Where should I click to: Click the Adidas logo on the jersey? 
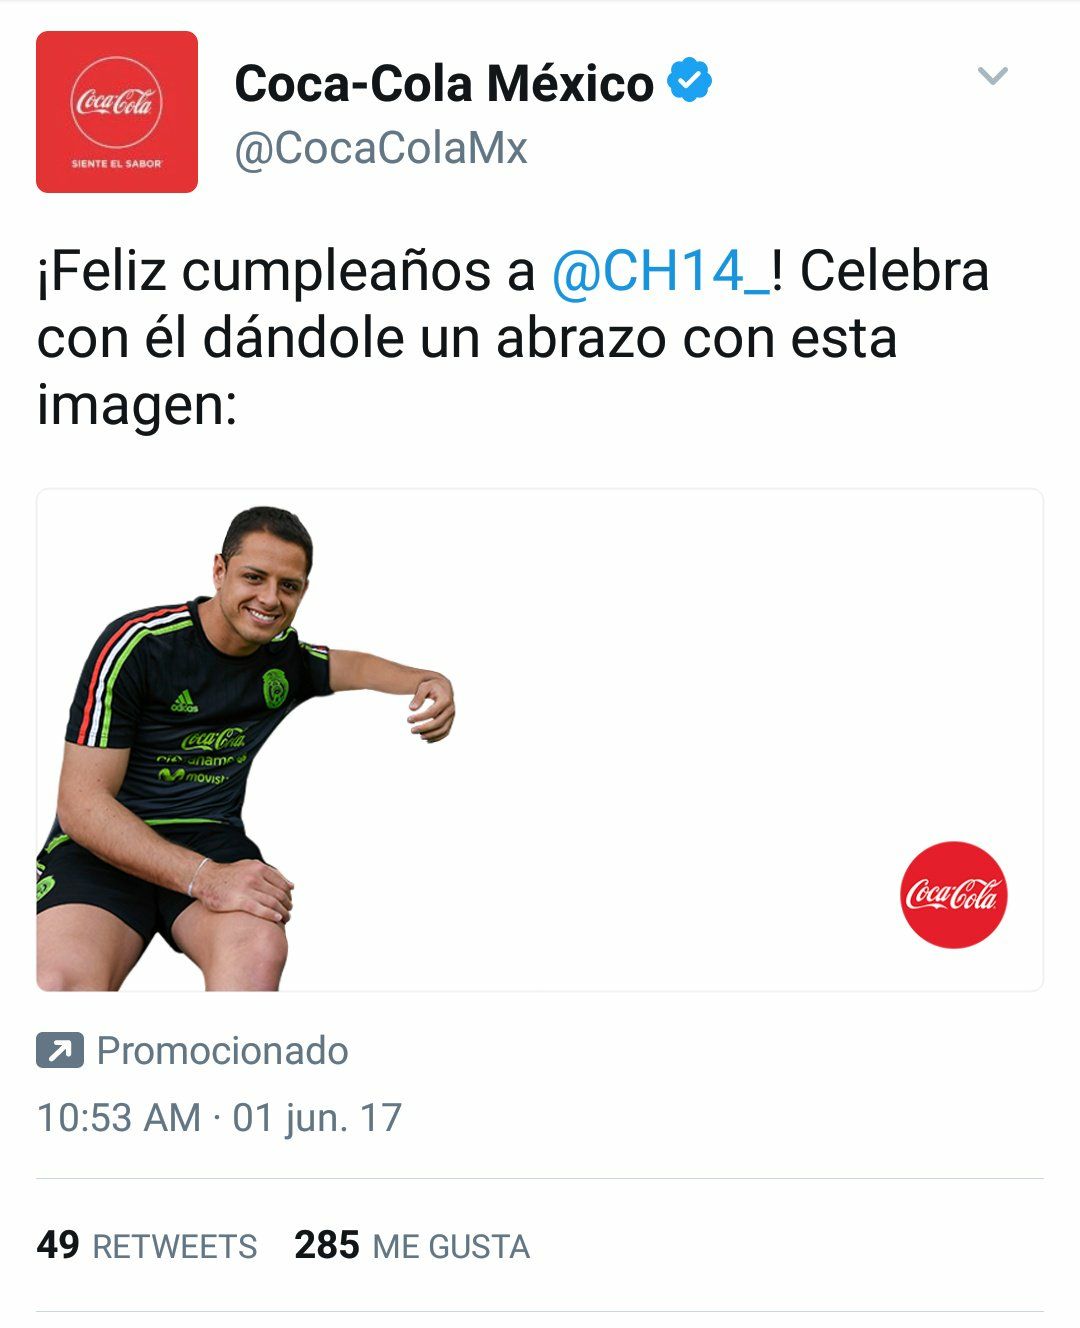[184, 702]
